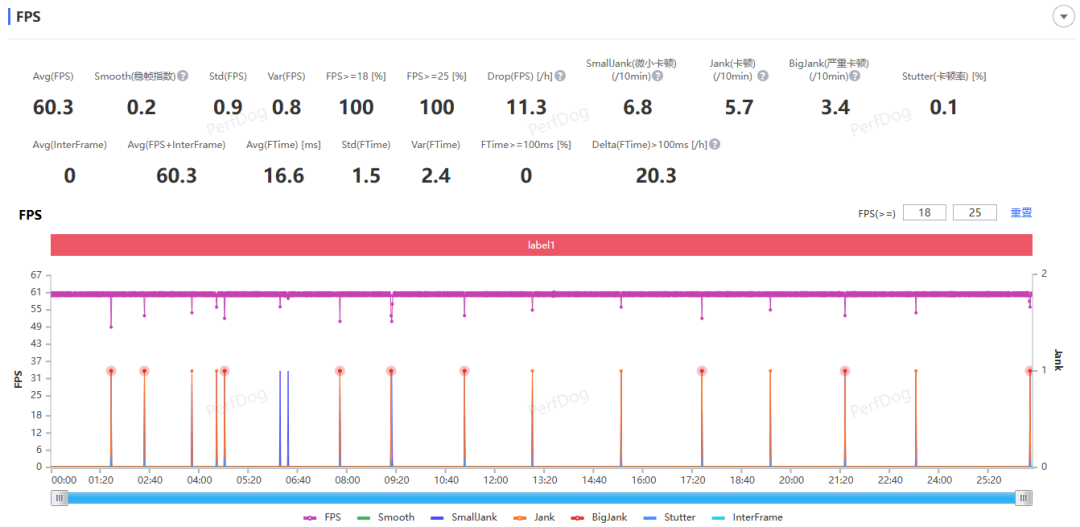
Task: Toggle BigJank legend entry
Action: pos(599,517)
